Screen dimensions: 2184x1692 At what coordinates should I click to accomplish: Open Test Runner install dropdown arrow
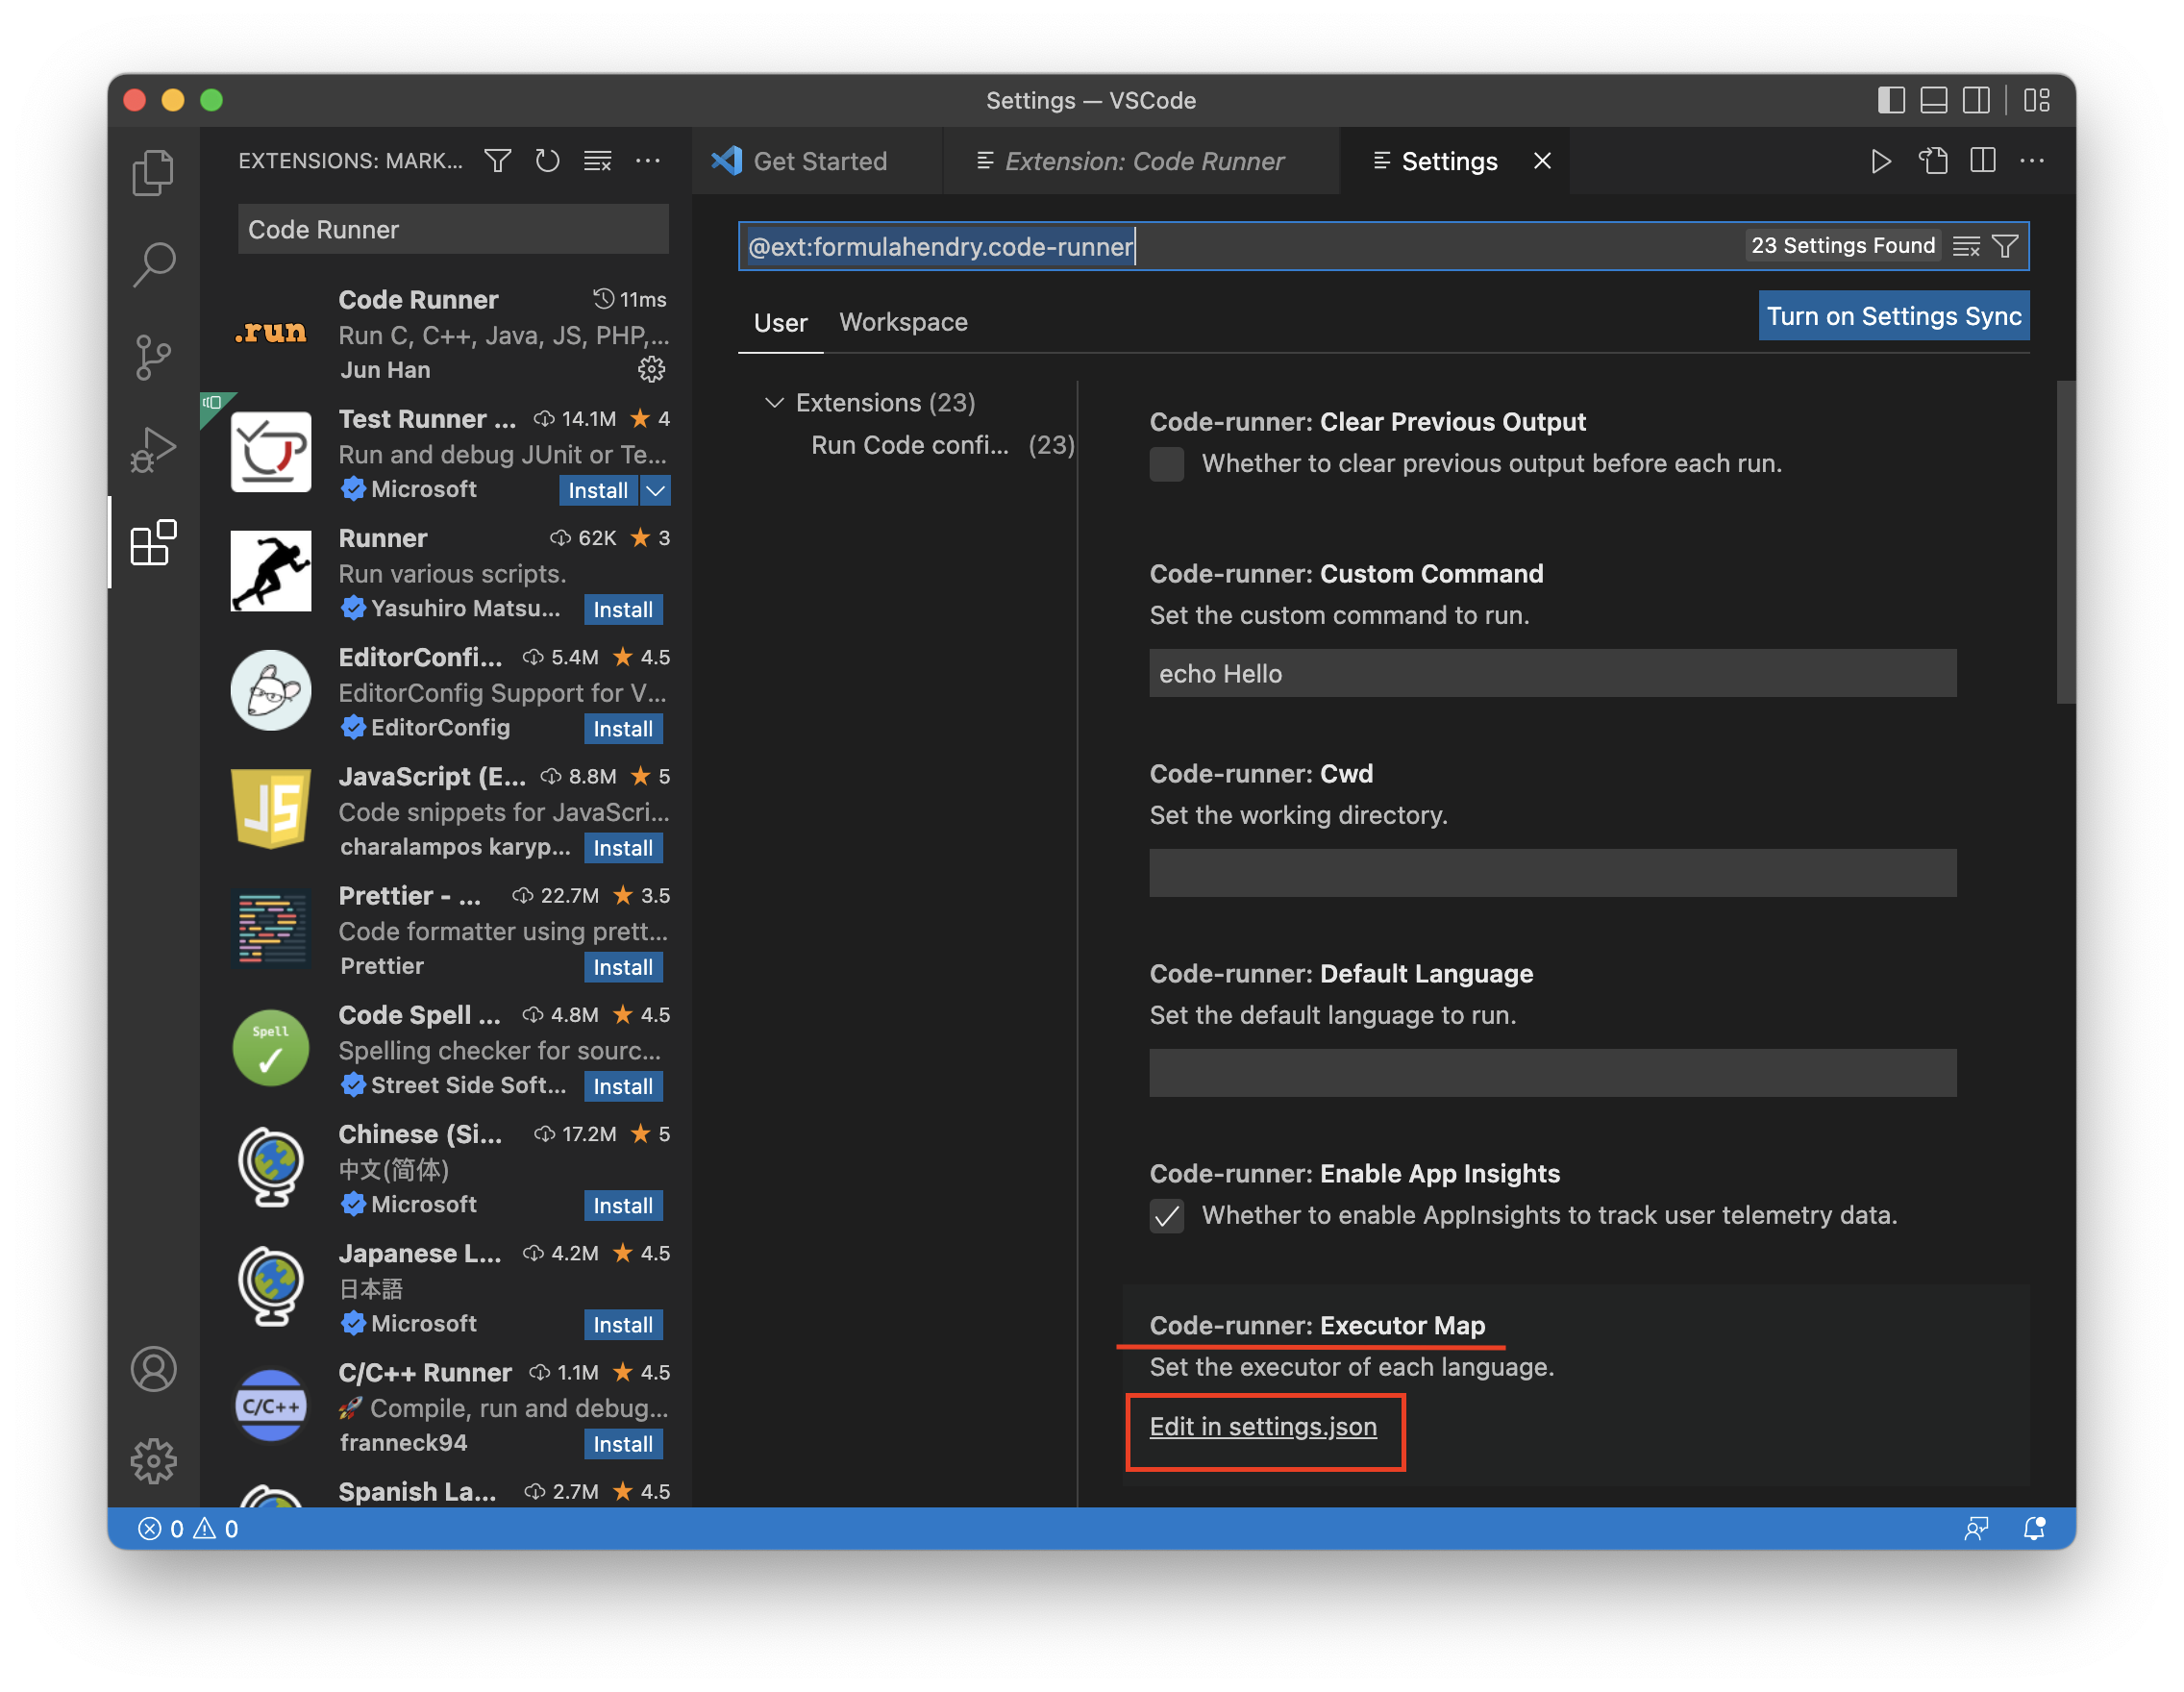click(656, 490)
